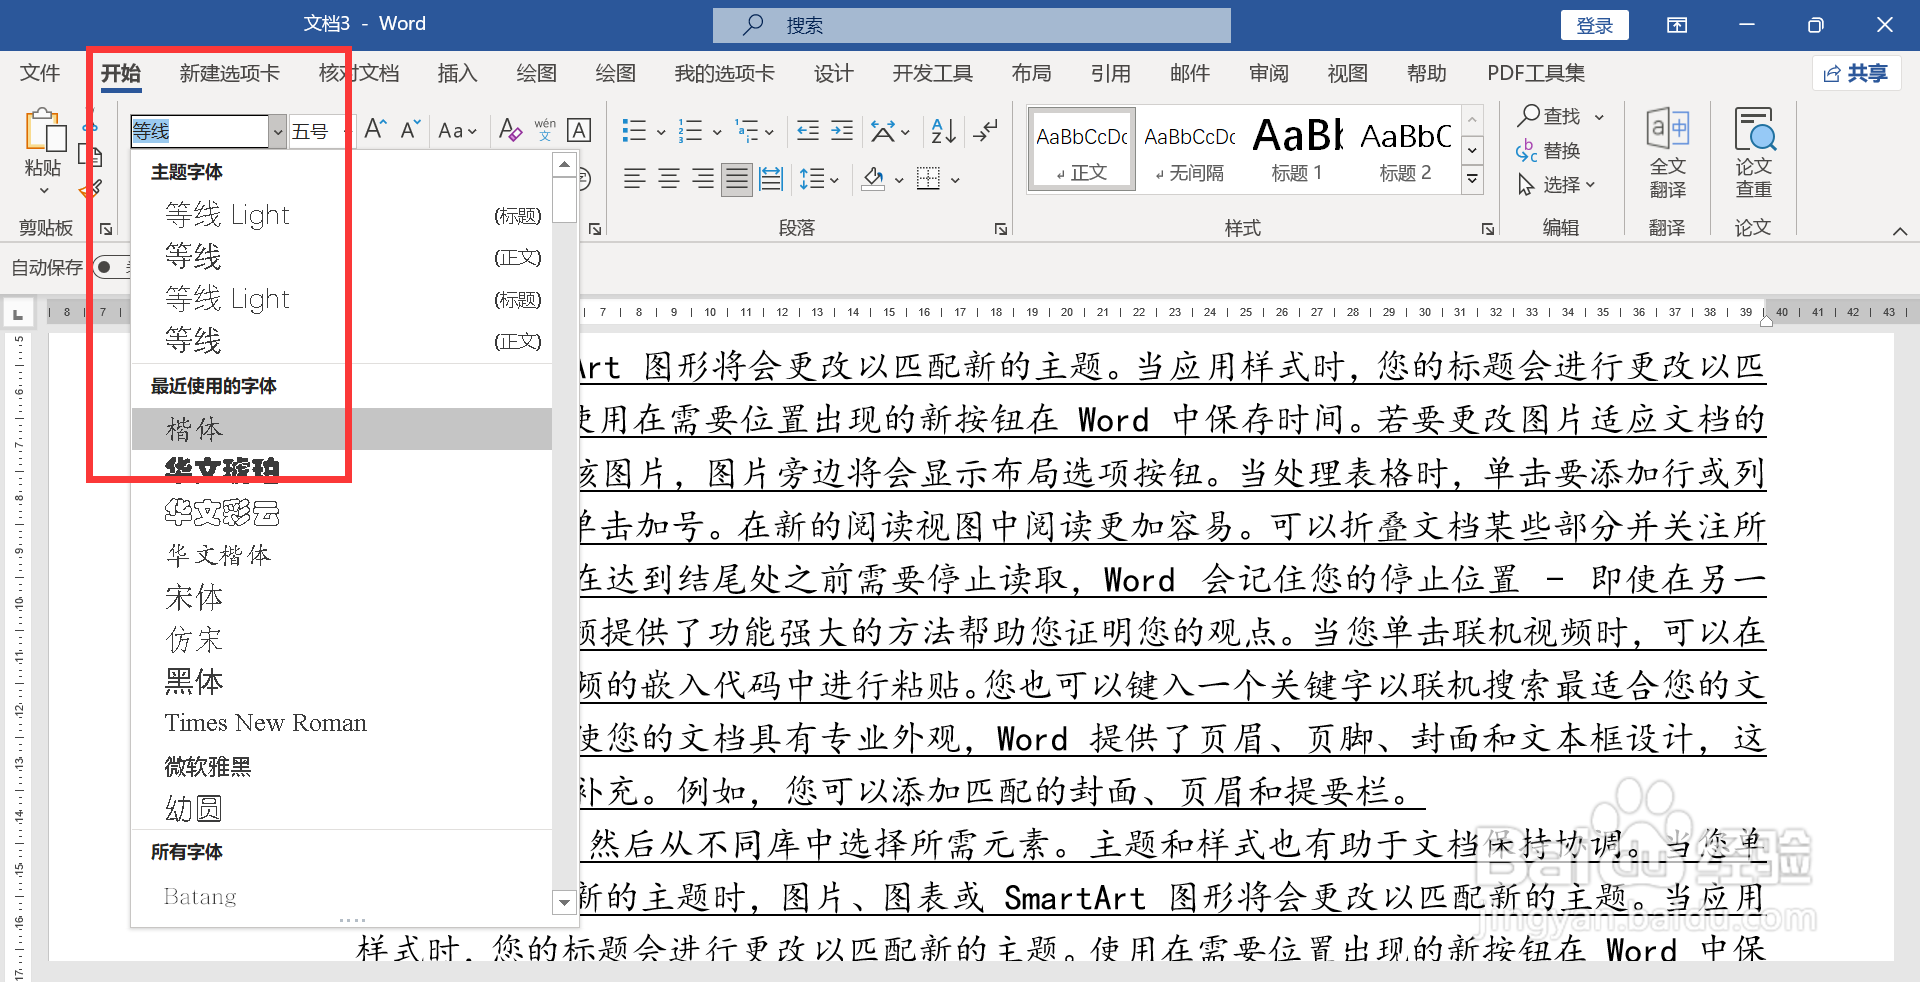
Task: Choose the 华文彩云 font
Action: [341, 513]
